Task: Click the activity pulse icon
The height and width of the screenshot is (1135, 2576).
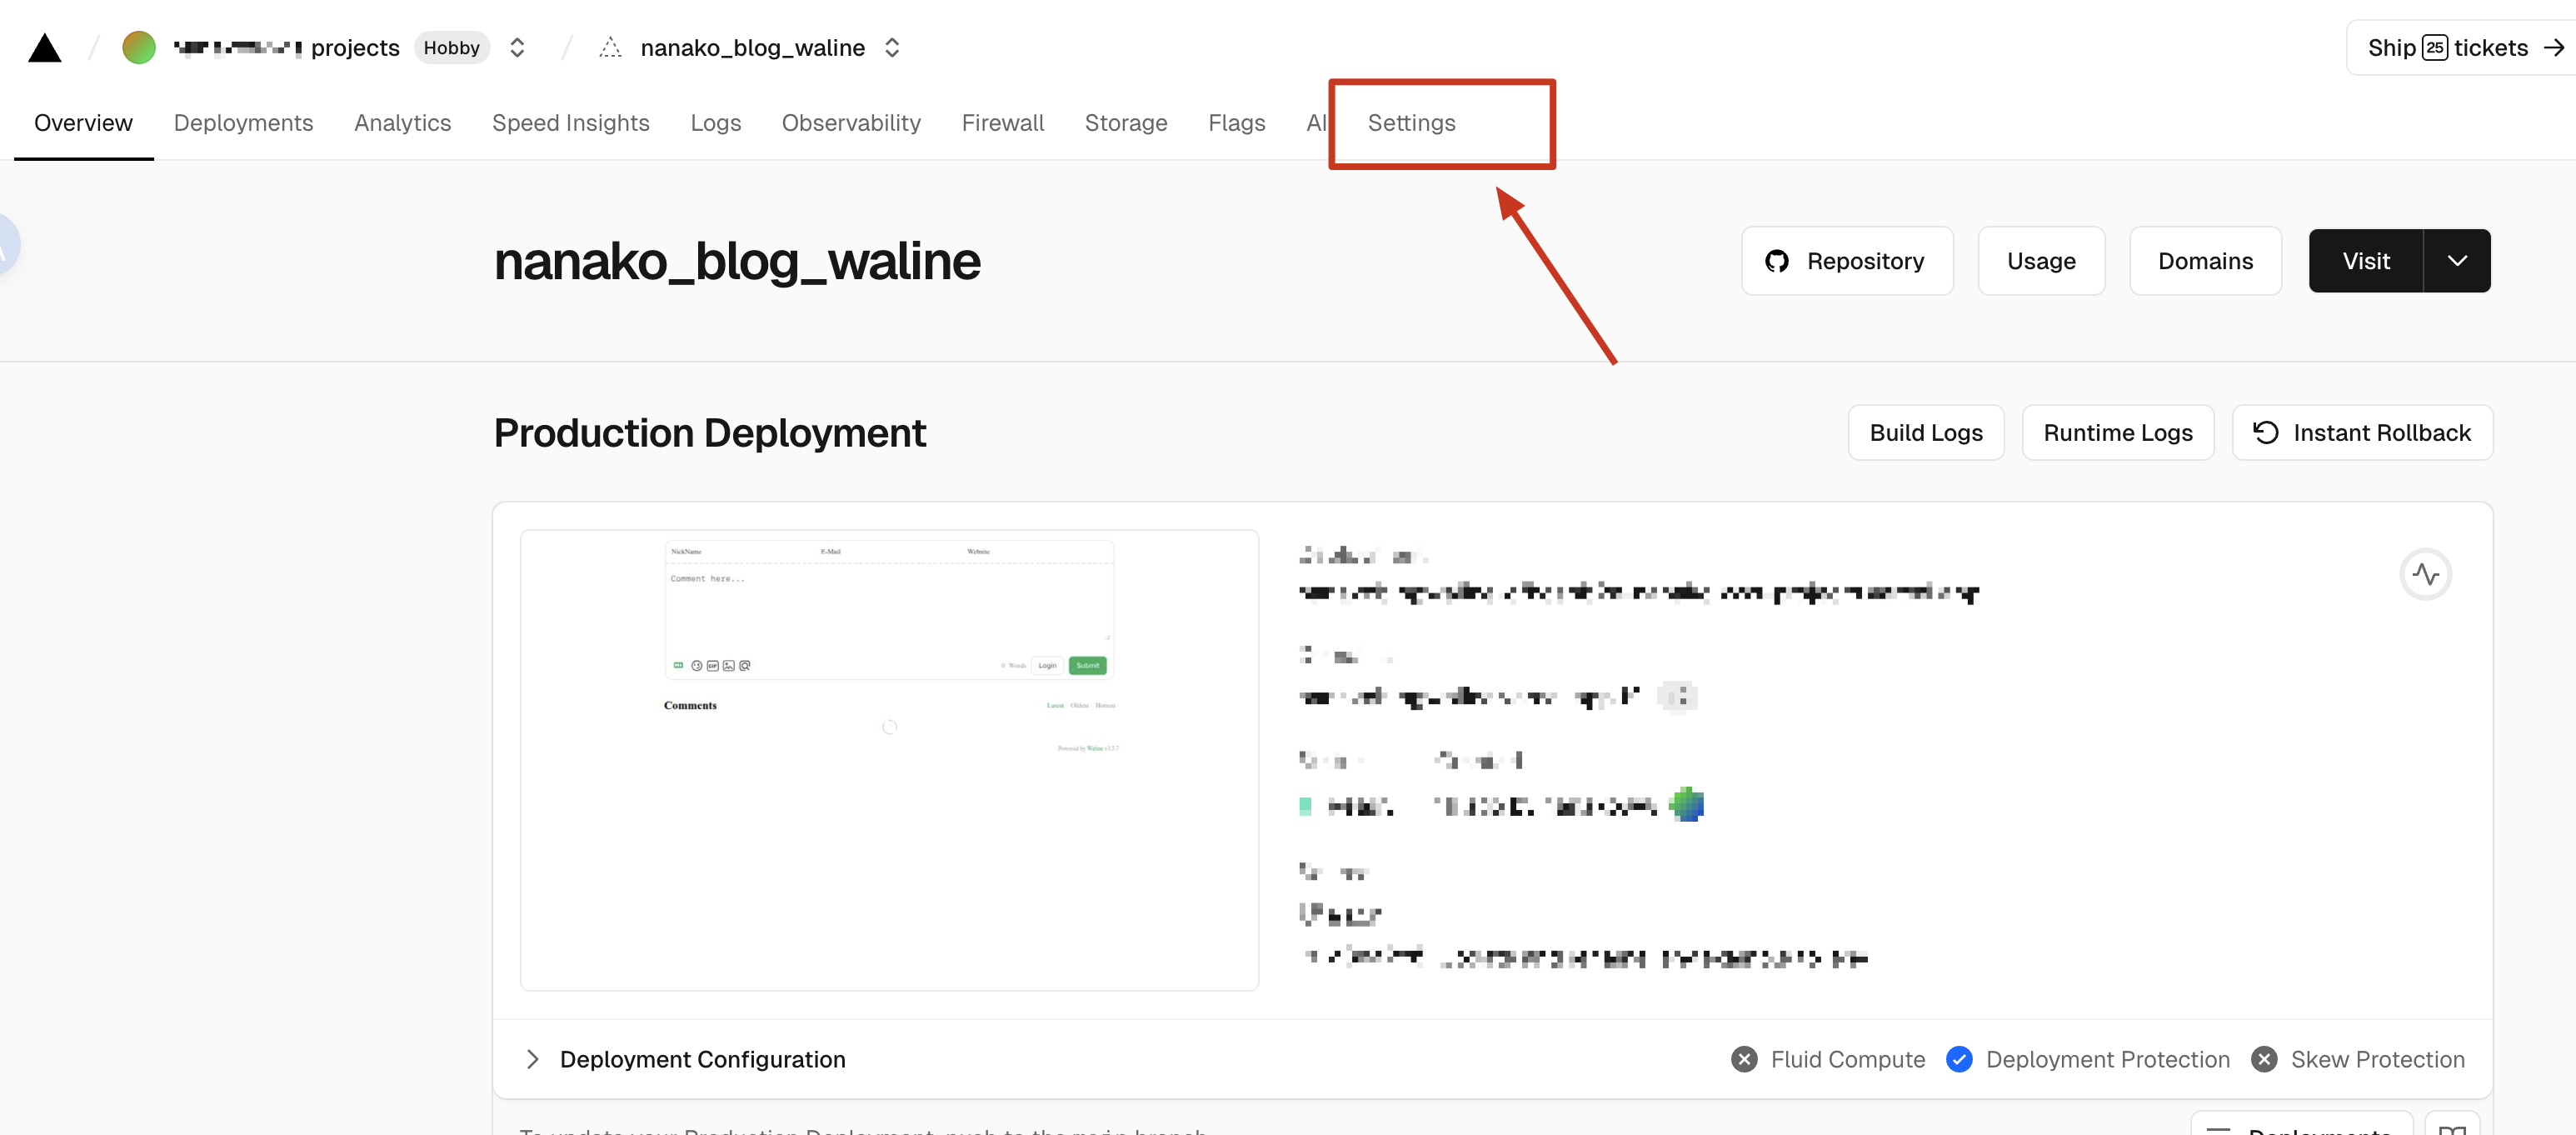Action: (x=2425, y=574)
